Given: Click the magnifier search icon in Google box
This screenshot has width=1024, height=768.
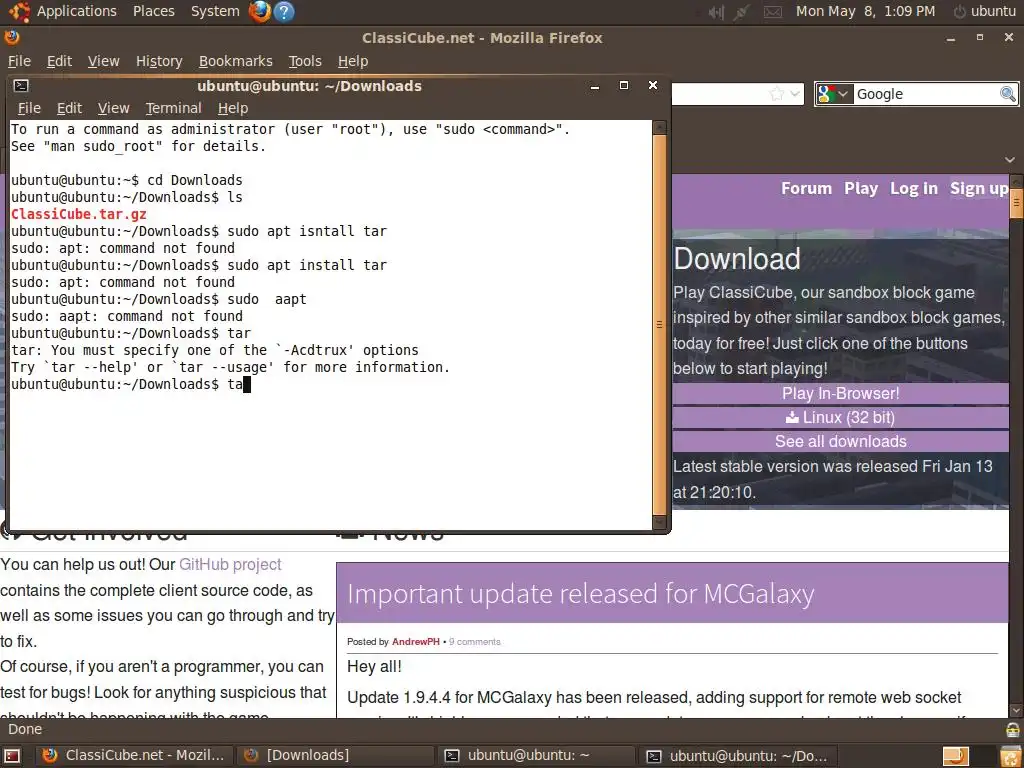Looking at the screenshot, I should (x=1008, y=94).
